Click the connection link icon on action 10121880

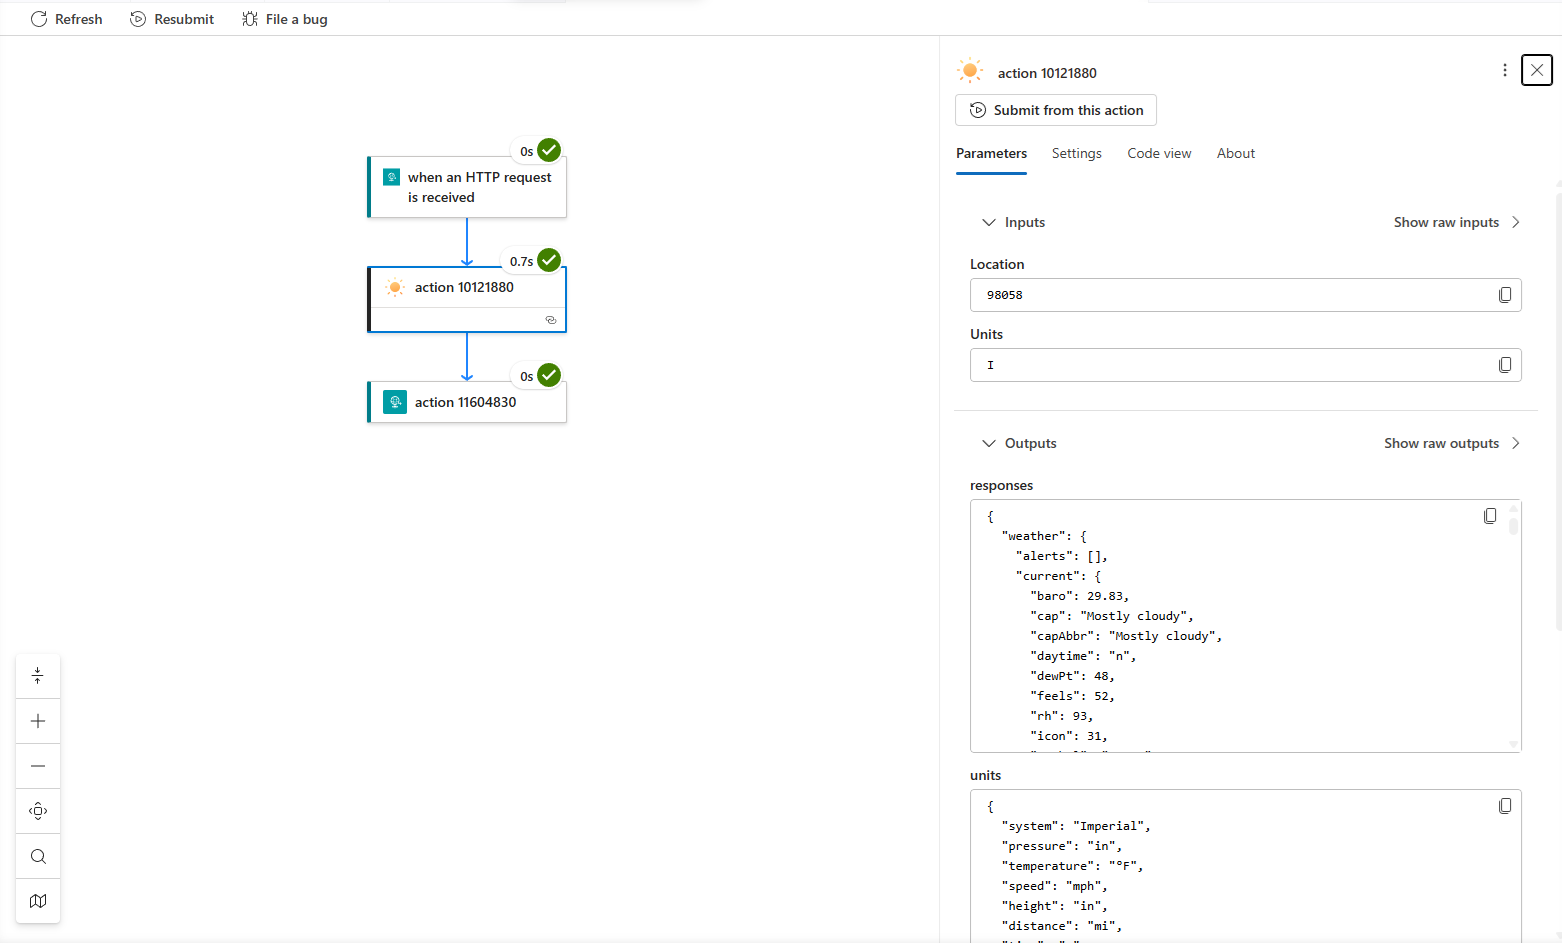click(551, 320)
